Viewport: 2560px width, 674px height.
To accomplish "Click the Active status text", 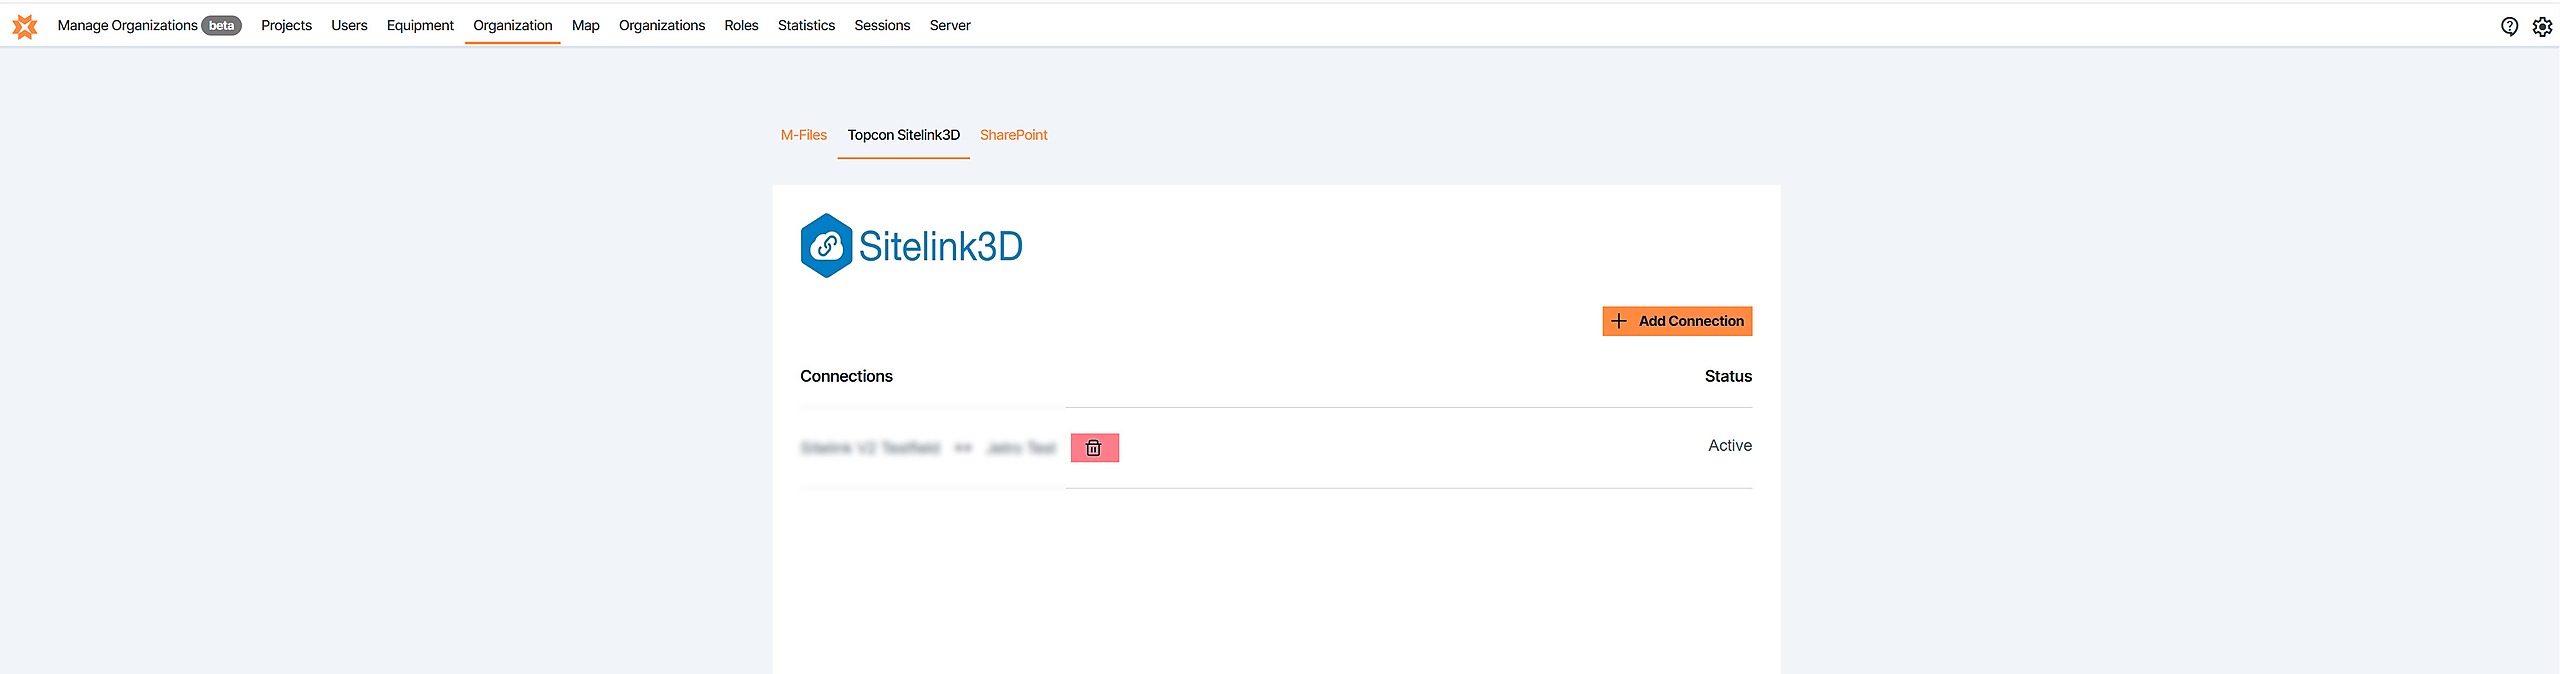I will [1730, 446].
